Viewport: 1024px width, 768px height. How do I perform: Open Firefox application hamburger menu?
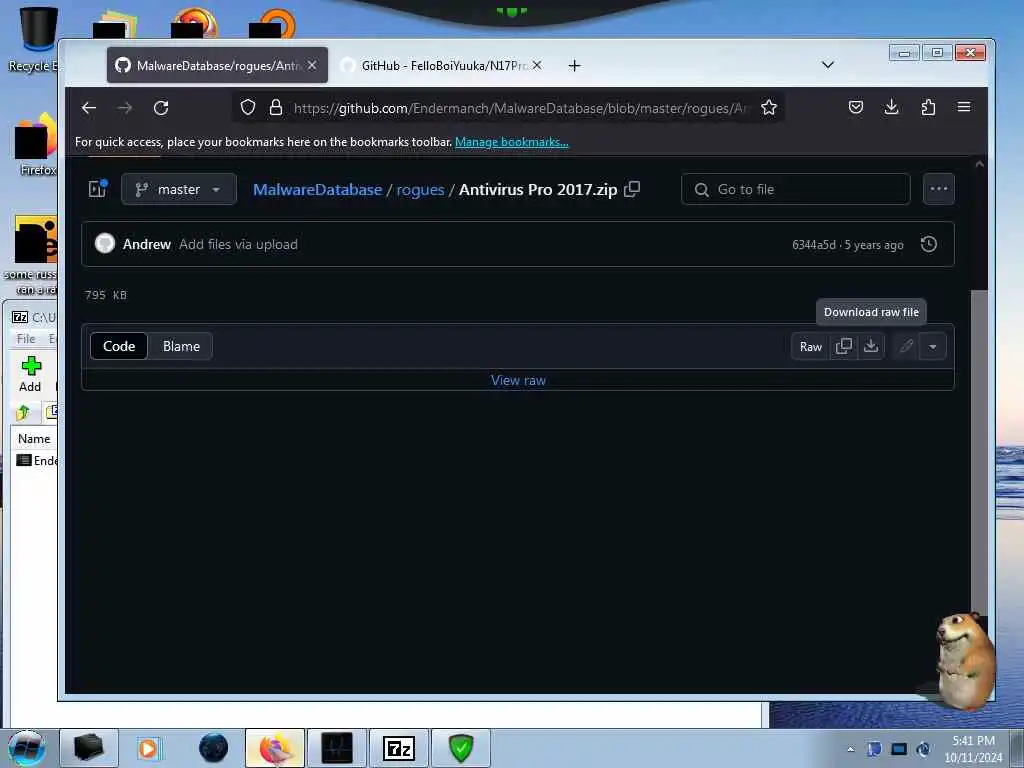pos(964,107)
